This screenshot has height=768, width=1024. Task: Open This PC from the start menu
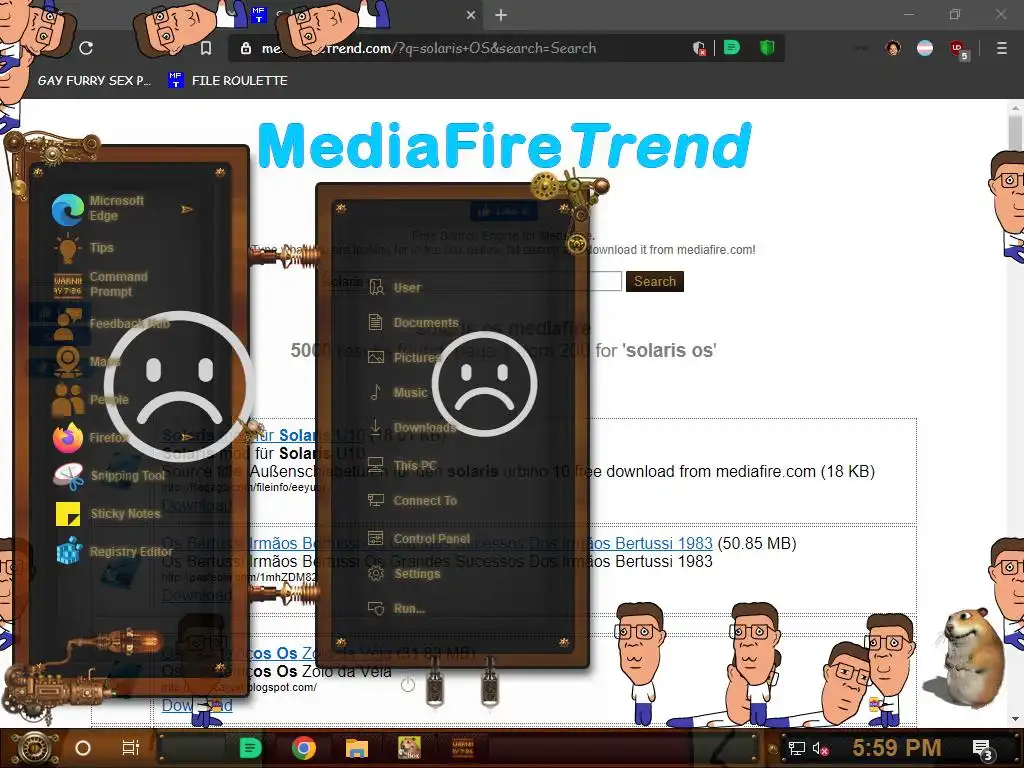pos(402,465)
